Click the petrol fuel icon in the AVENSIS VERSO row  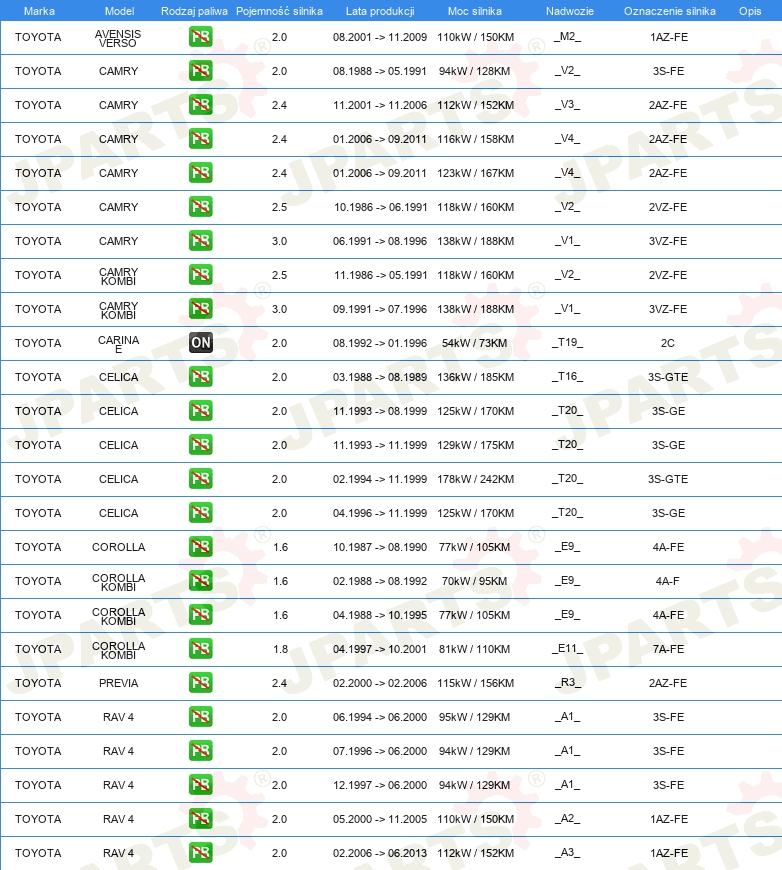[x=200, y=37]
